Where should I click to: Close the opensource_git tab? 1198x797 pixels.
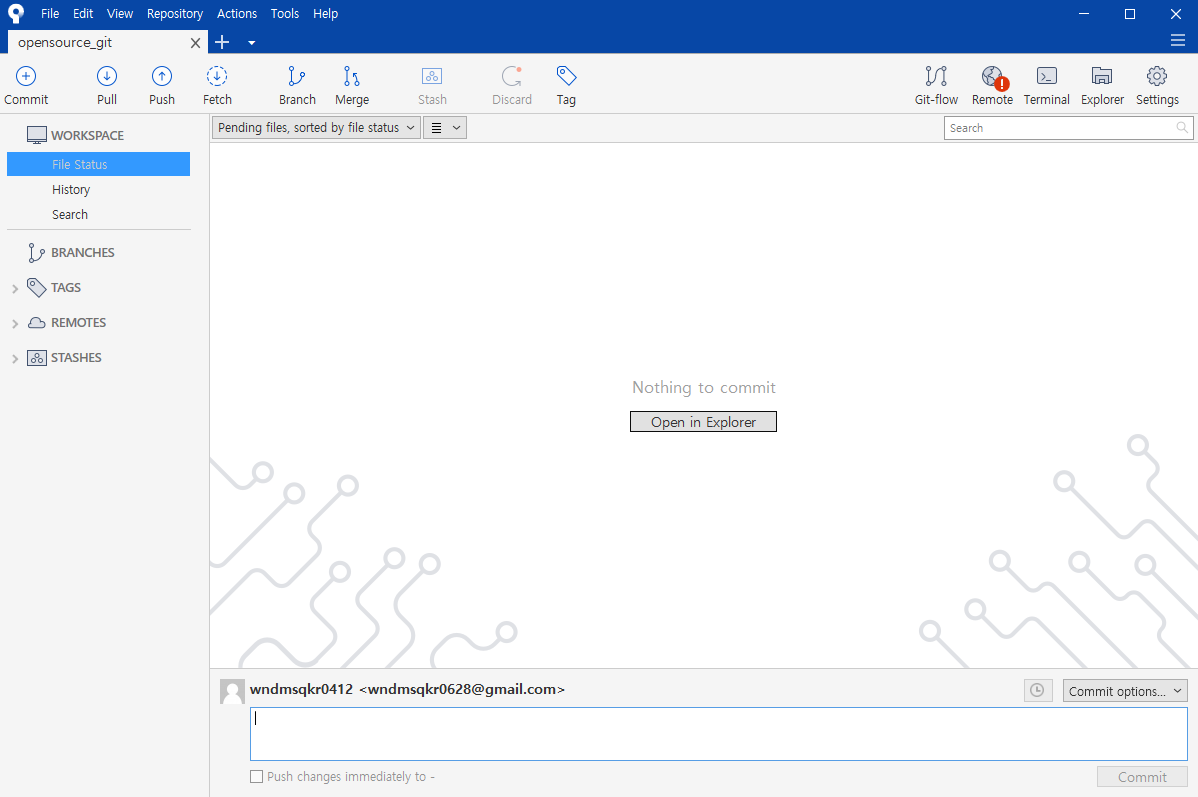(x=196, y=43)
